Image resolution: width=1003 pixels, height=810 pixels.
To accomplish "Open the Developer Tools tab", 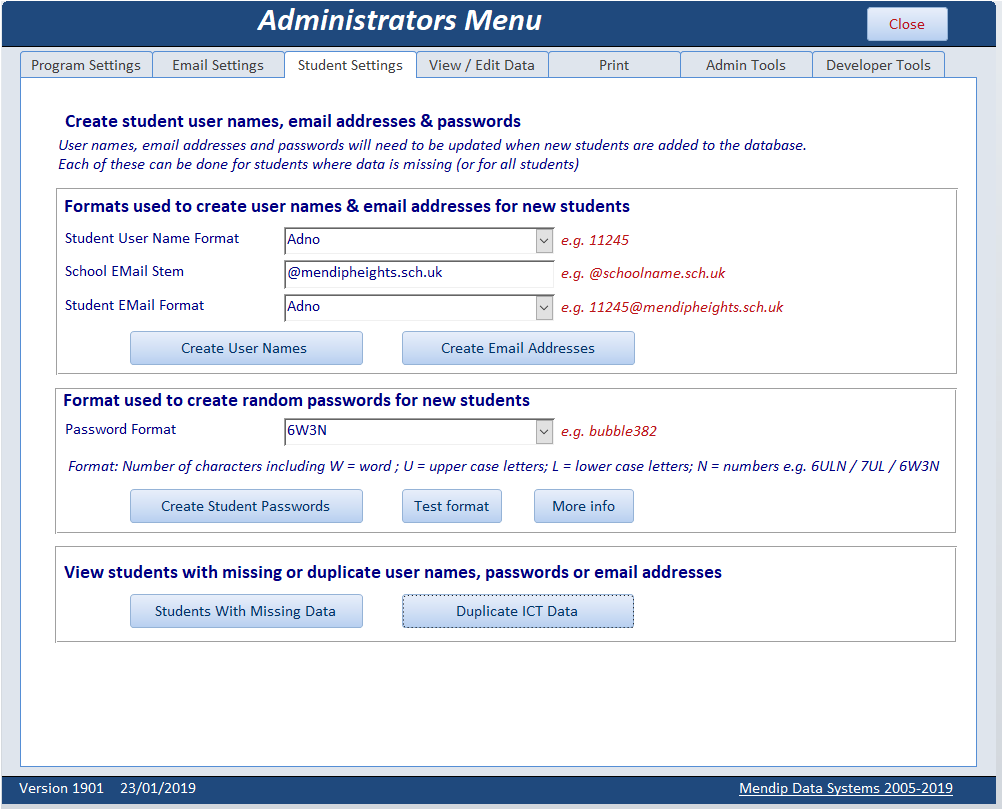I will pyautogui.click(x=878, y=65).
